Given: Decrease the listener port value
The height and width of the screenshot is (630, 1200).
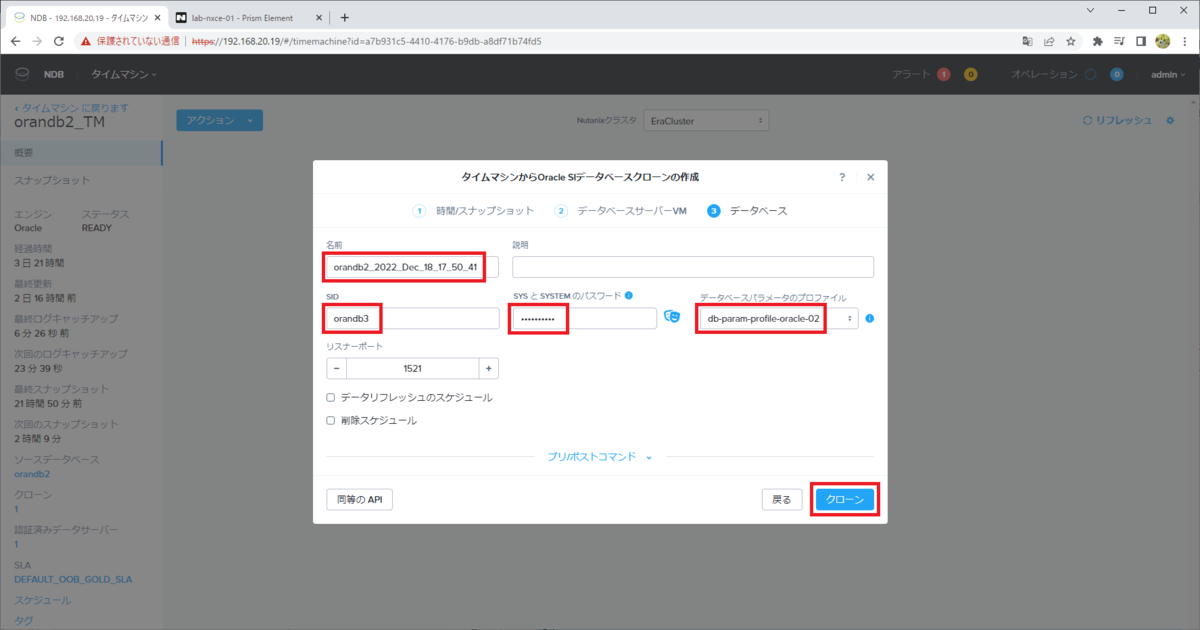Looking at the screenshot, I should [x=337, y=368].
